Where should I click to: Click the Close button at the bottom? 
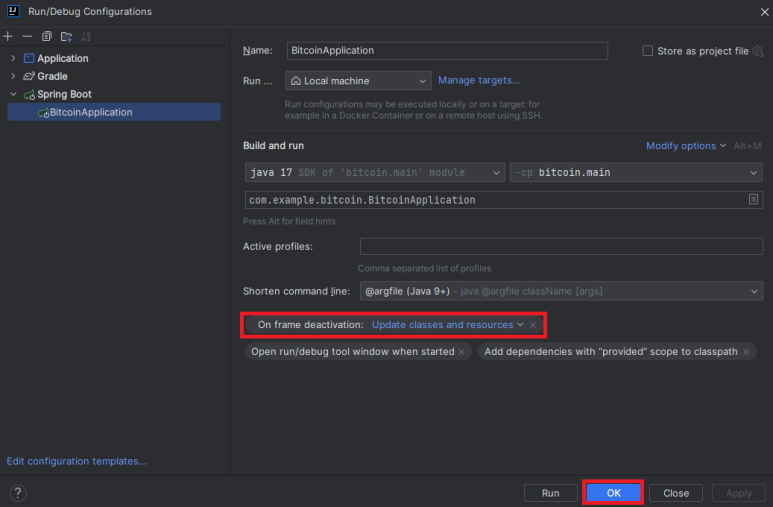click(676, 493)
